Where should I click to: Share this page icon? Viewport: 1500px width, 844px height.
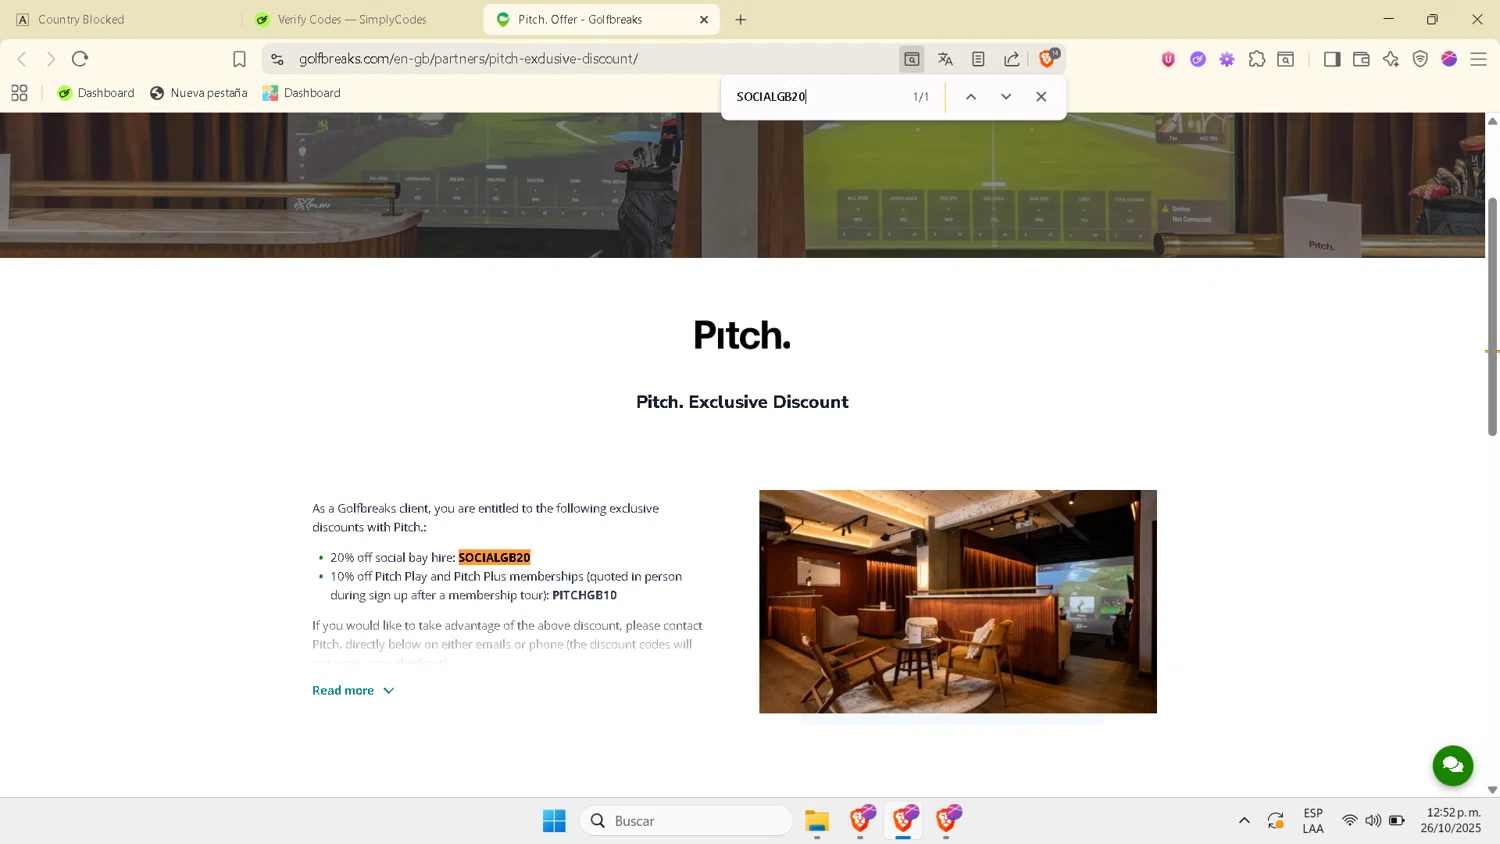pos(1012,59)
